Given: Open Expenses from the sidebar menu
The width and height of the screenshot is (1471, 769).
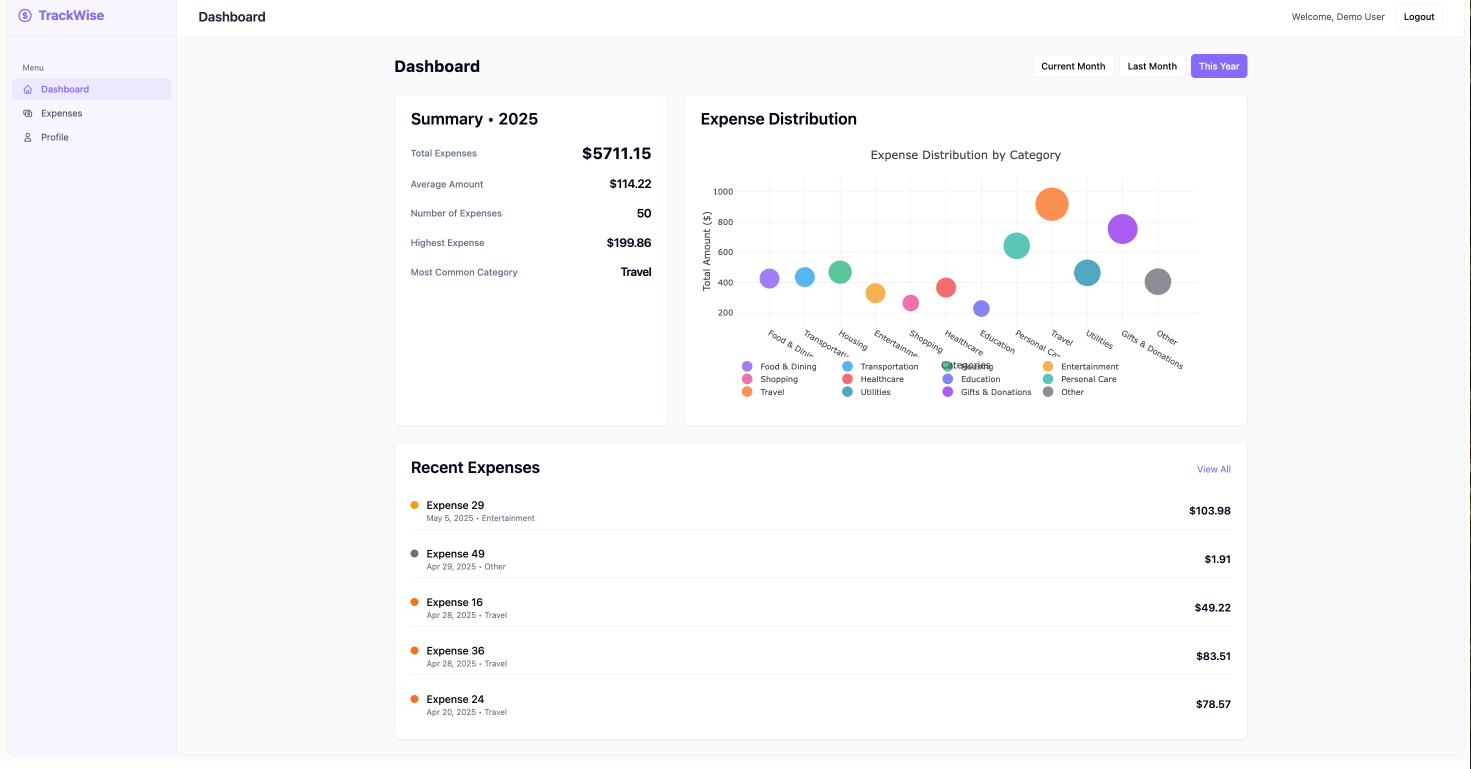Looking at the screenshot, I should pos(61,114).
